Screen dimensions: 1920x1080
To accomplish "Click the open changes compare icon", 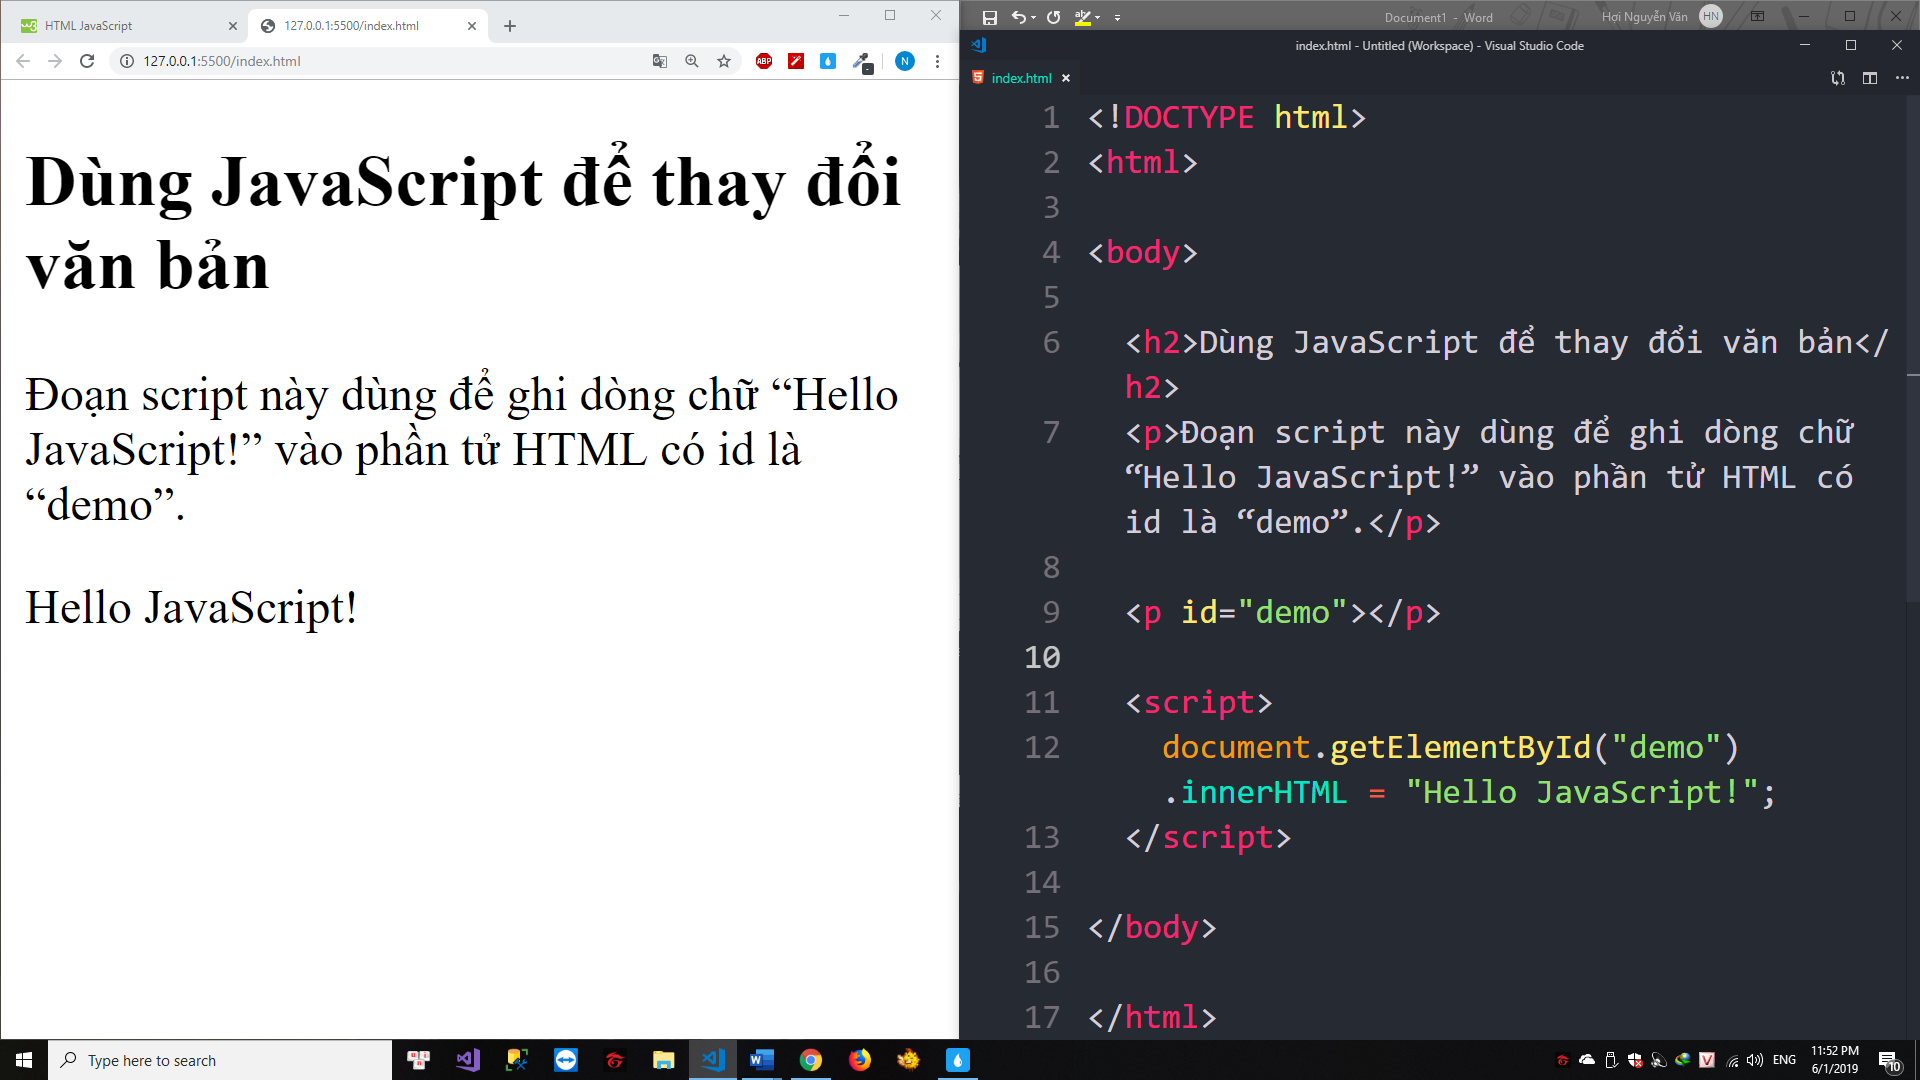I will [x=1838, y=78].
